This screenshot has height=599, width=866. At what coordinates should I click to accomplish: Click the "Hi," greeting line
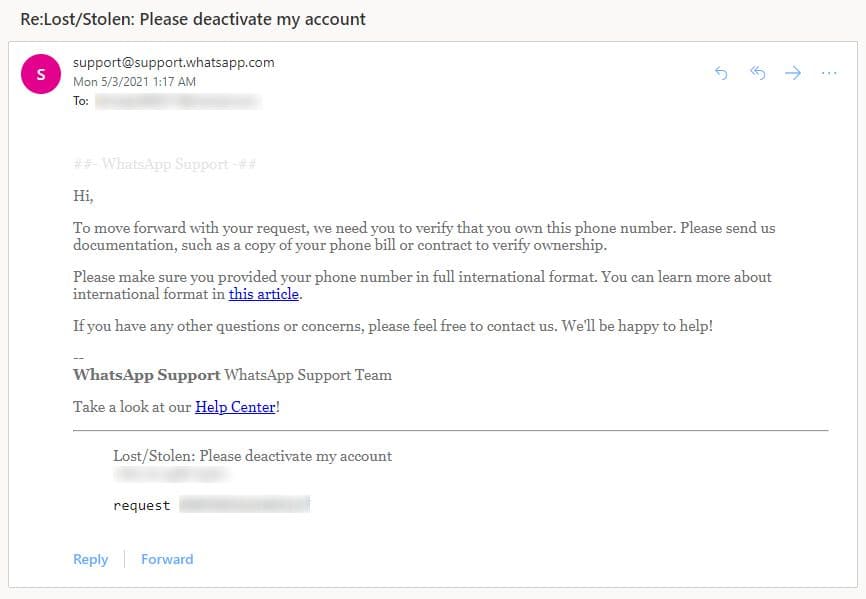pos(83,196)
